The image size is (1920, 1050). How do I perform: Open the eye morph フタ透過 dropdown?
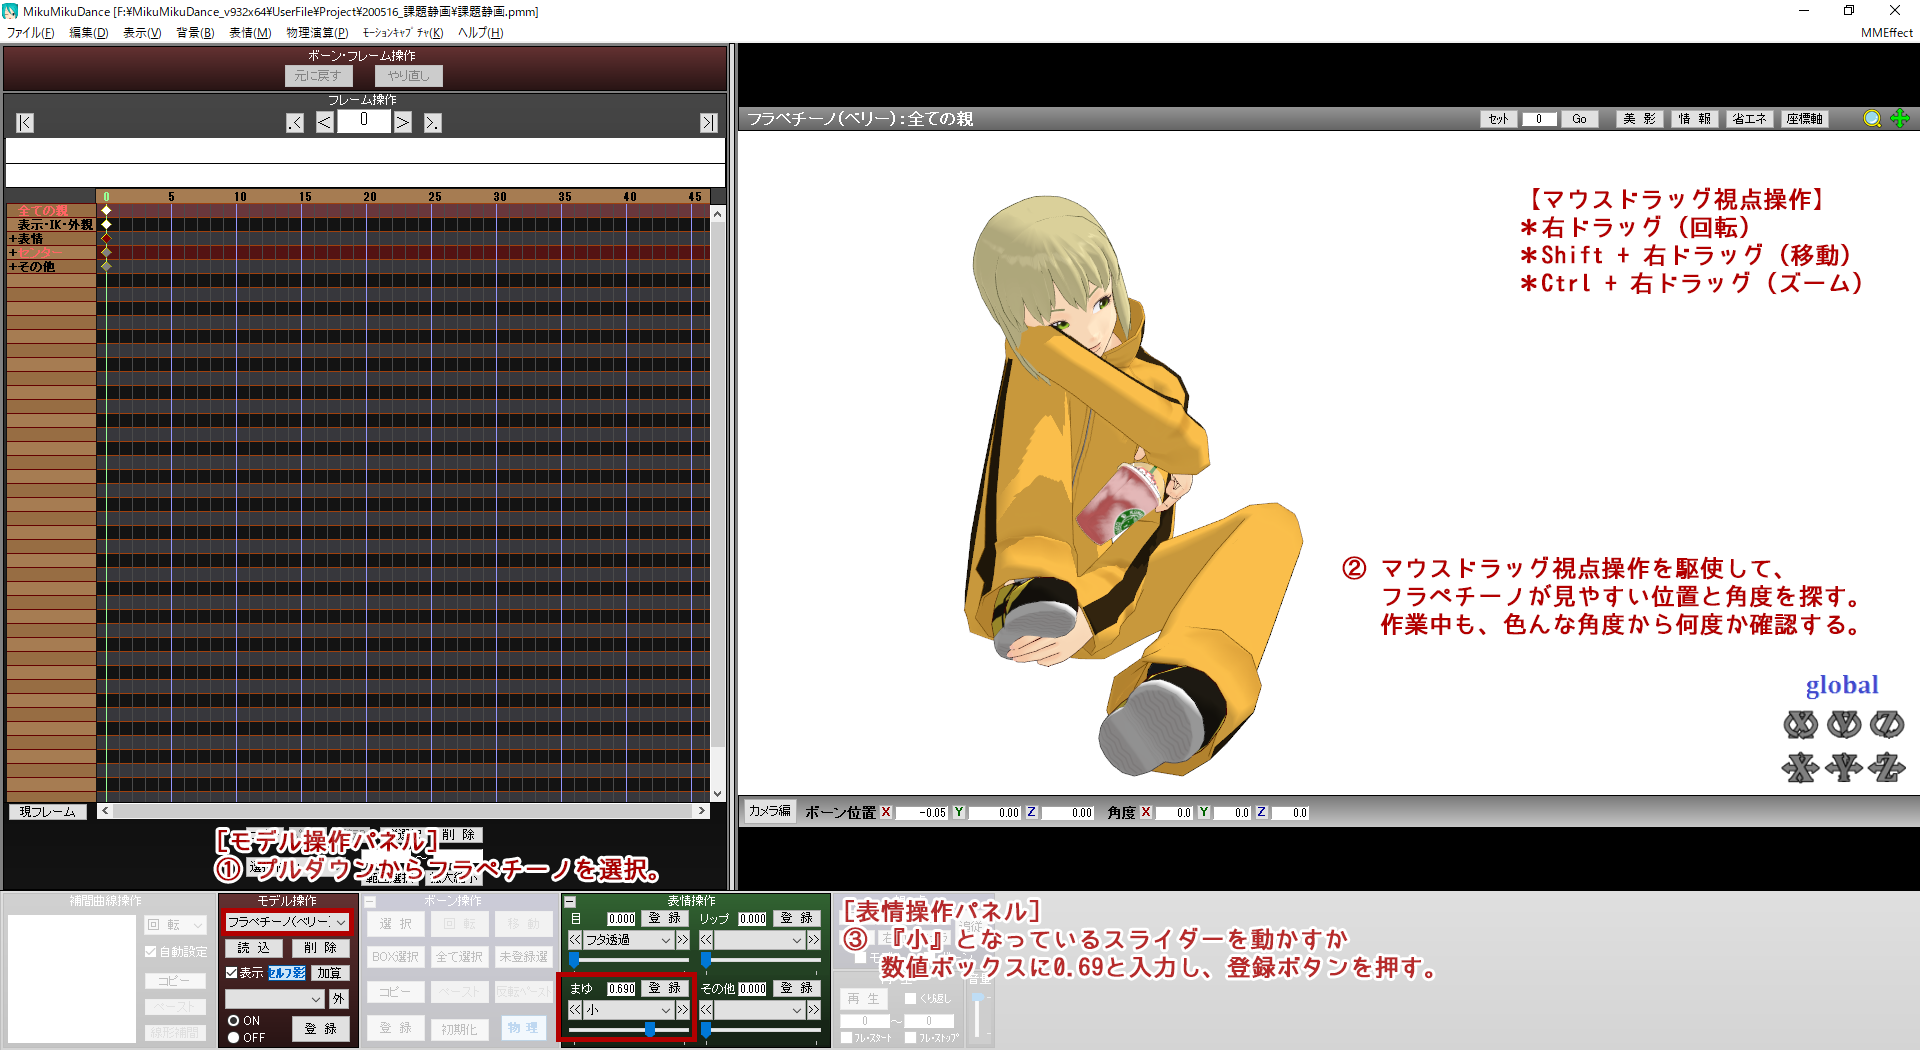coord(665,940)
